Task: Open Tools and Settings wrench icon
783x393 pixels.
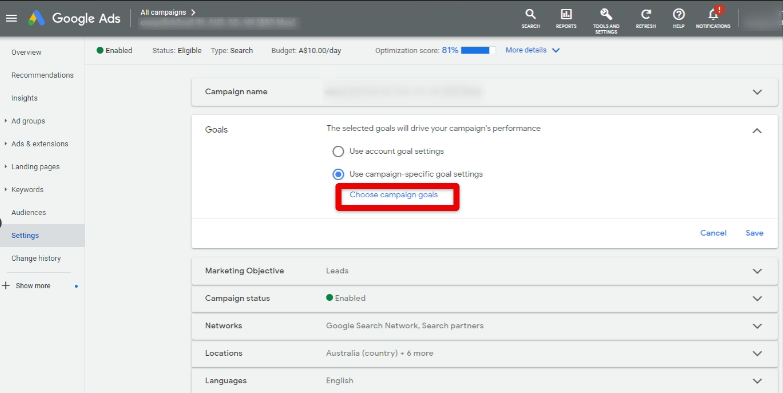Action: 606,21
